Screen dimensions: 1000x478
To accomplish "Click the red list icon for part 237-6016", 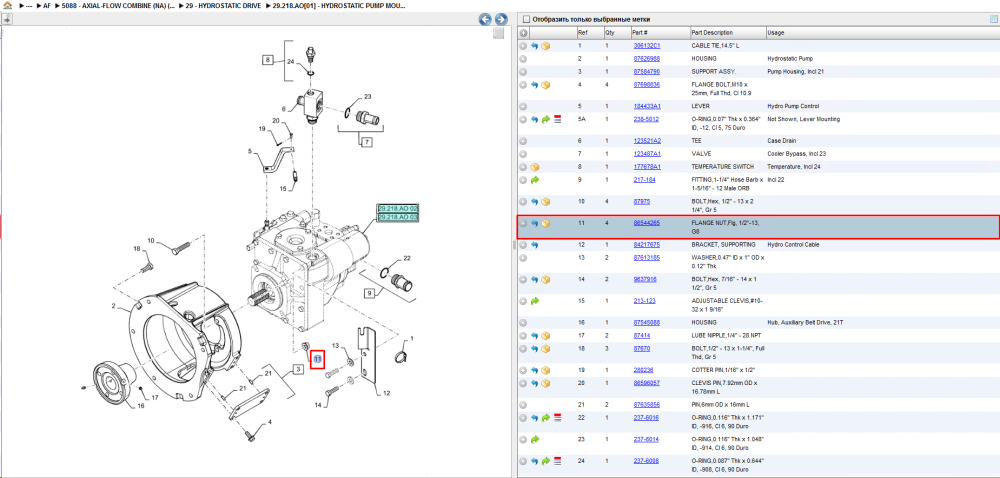I will [x=557, y=418].
